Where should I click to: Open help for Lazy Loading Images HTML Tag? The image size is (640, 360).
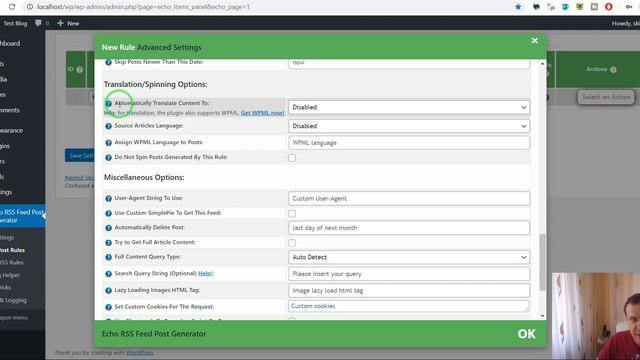point(109,291)
